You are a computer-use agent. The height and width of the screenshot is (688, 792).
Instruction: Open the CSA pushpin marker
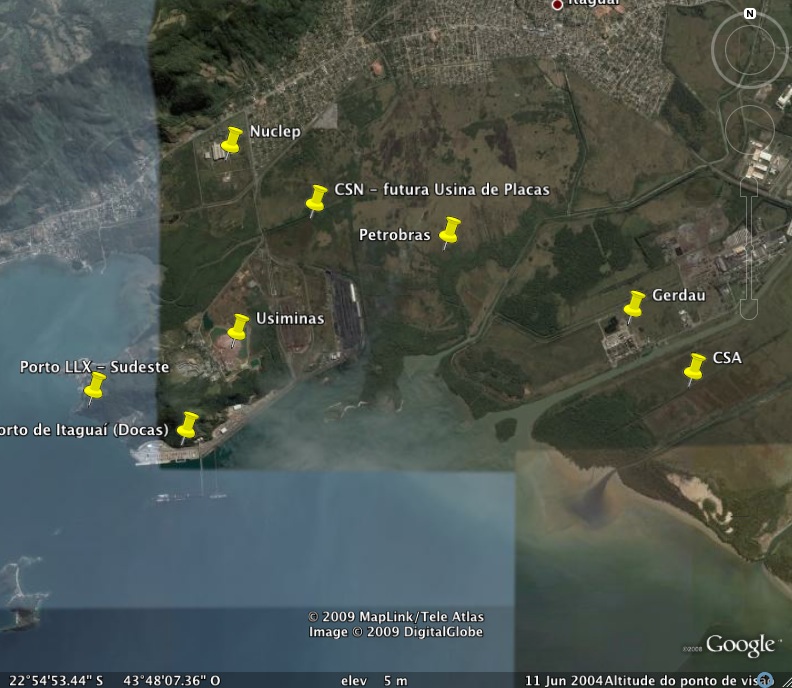coord(695,366)
